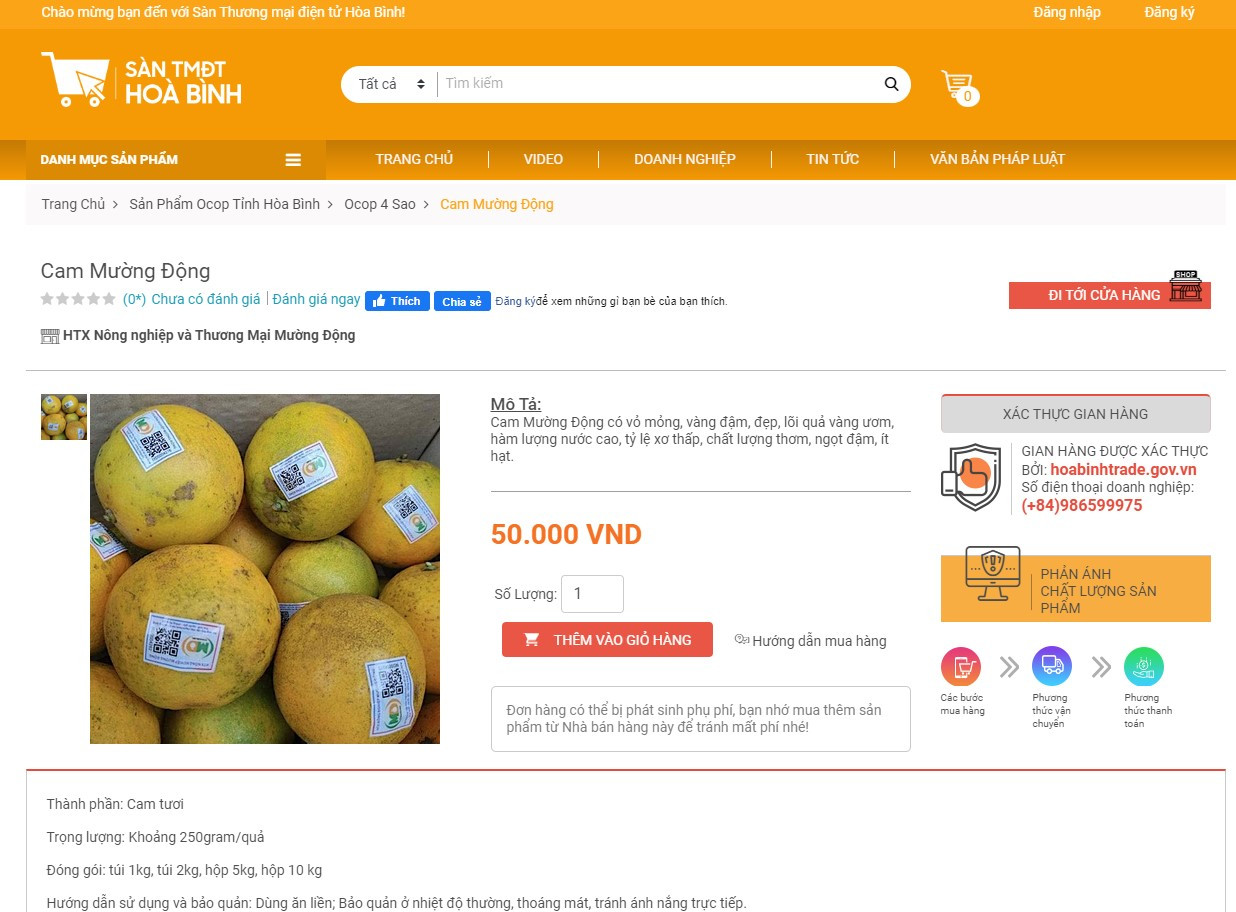Click the search magnifier icon

pyautogui.click(x=891, y=84)
